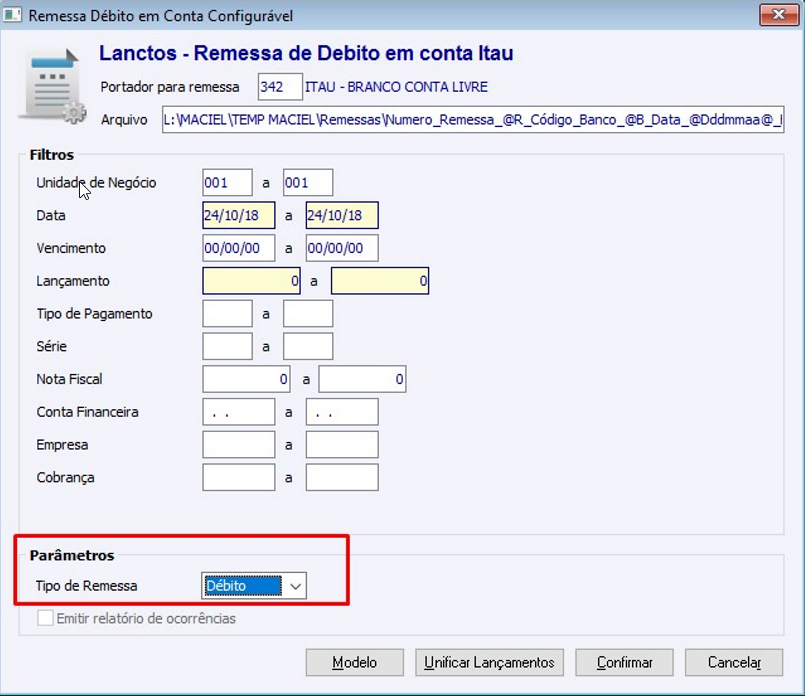
Task: Click the ending Tipo de Pagamento field
Action: click(x=308, y=314)
